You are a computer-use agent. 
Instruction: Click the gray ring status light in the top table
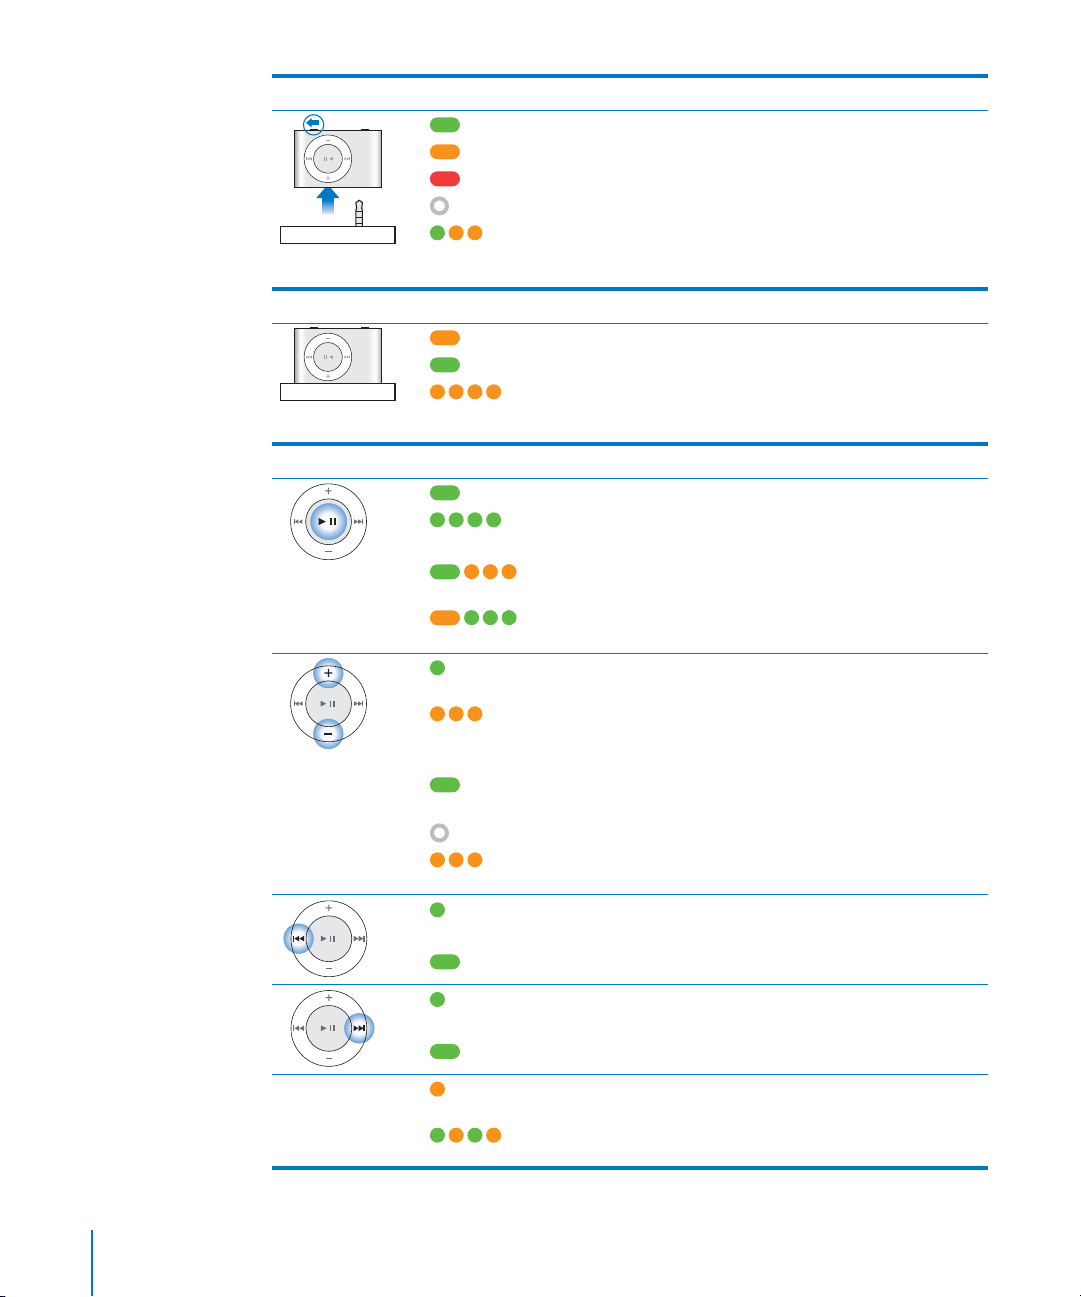439,206
